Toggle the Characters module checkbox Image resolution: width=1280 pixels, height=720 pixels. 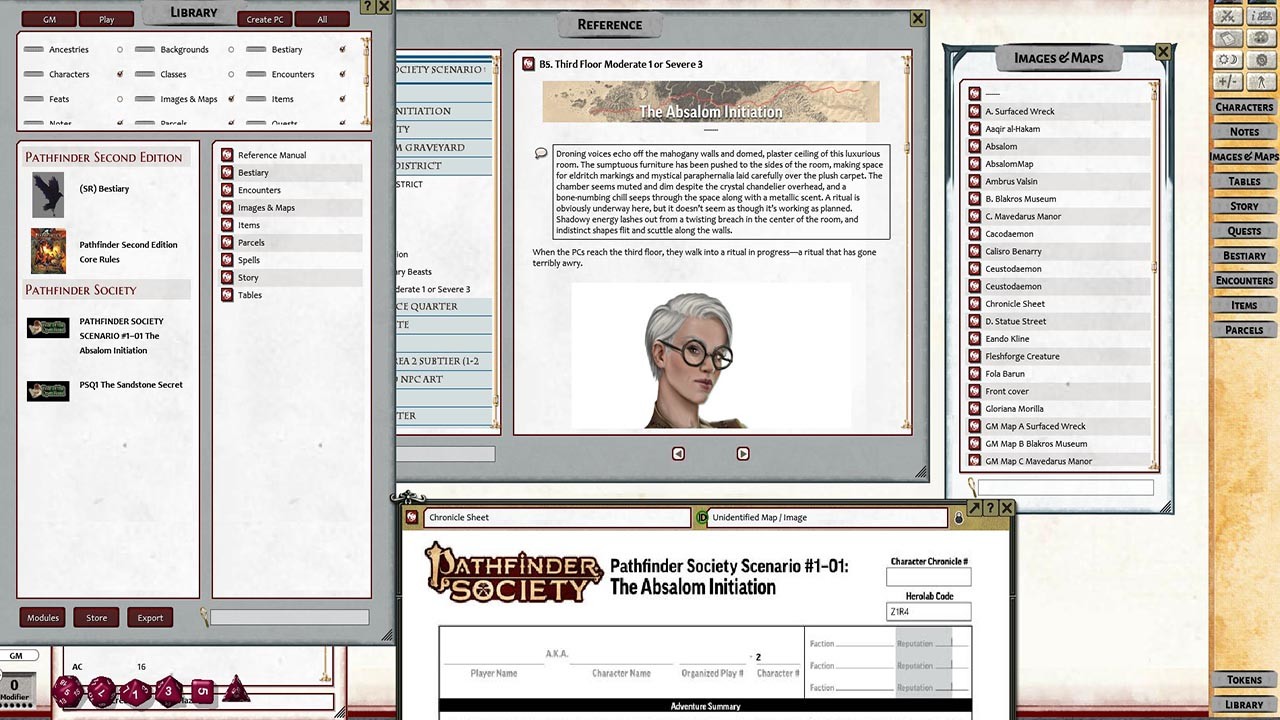[x=122, y=74]
